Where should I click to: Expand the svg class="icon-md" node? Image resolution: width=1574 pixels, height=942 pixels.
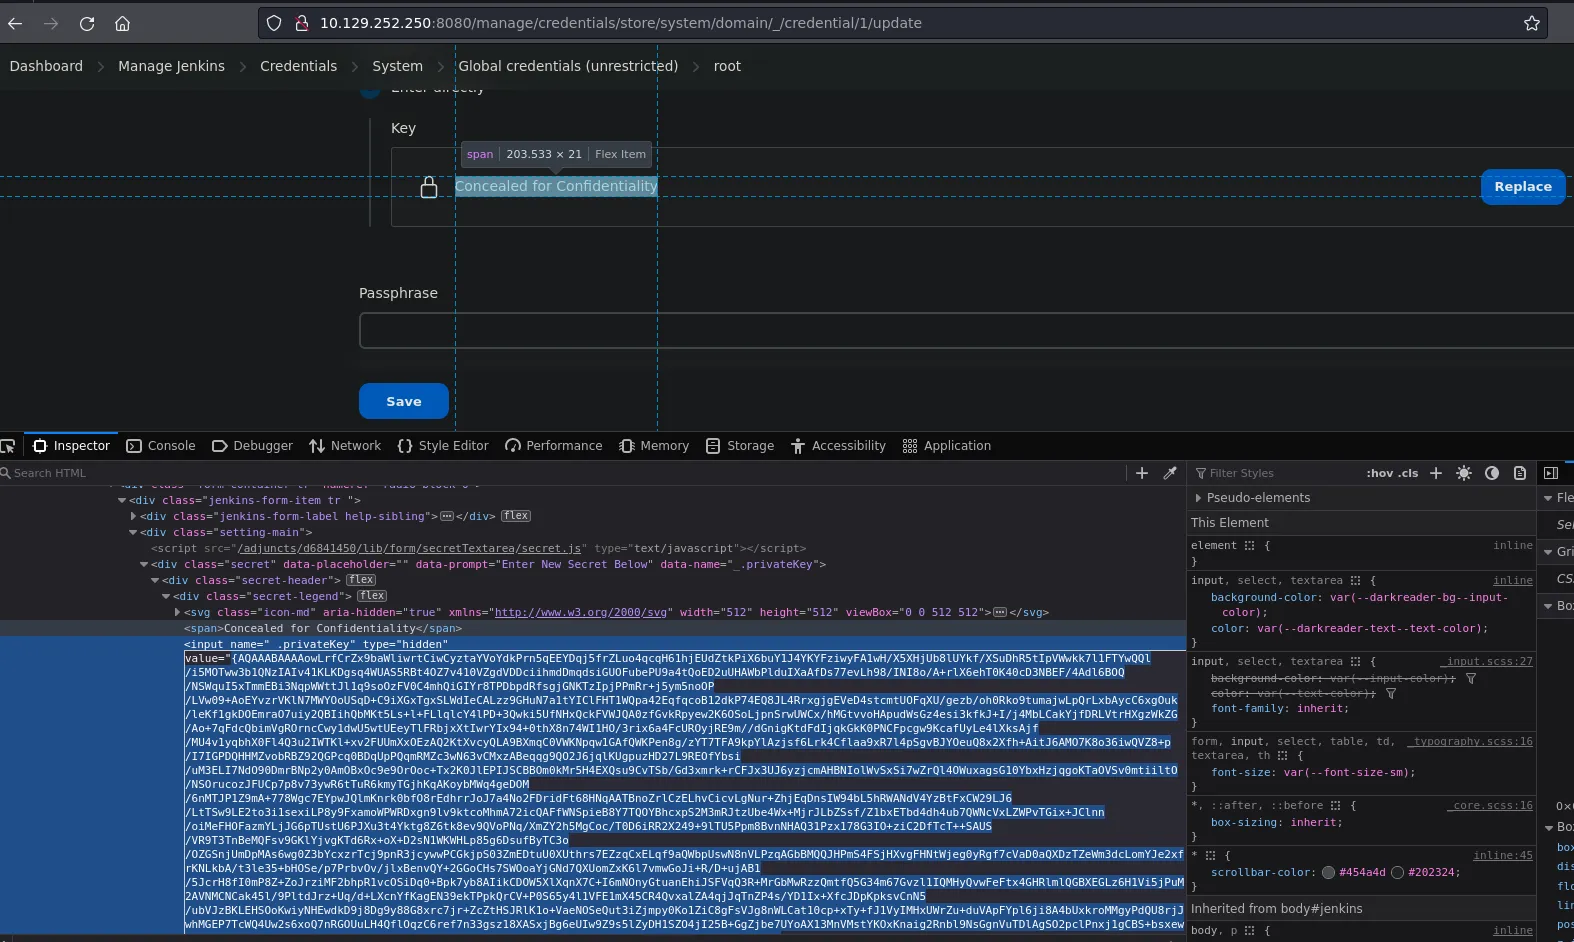point(178,612)
